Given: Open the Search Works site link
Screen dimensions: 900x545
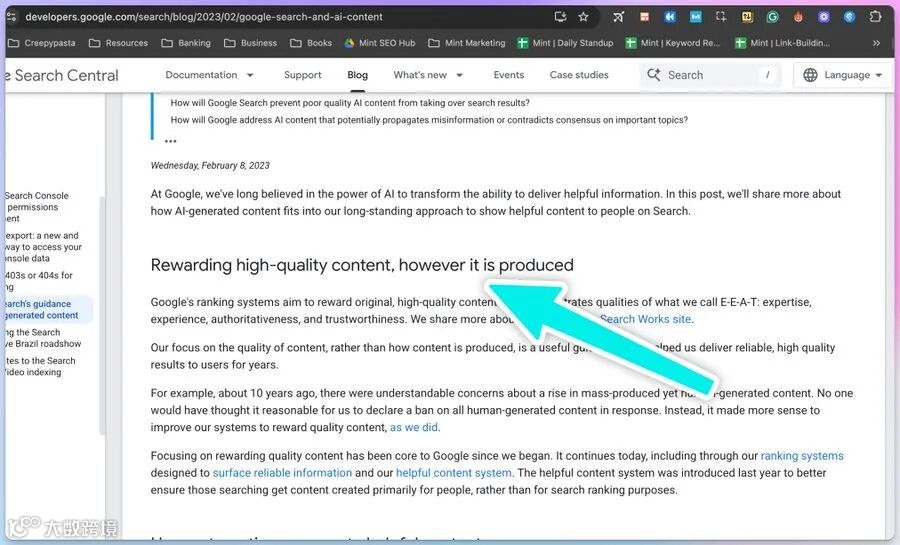Looking at the screenshot, I should click(x=645, y=319).
